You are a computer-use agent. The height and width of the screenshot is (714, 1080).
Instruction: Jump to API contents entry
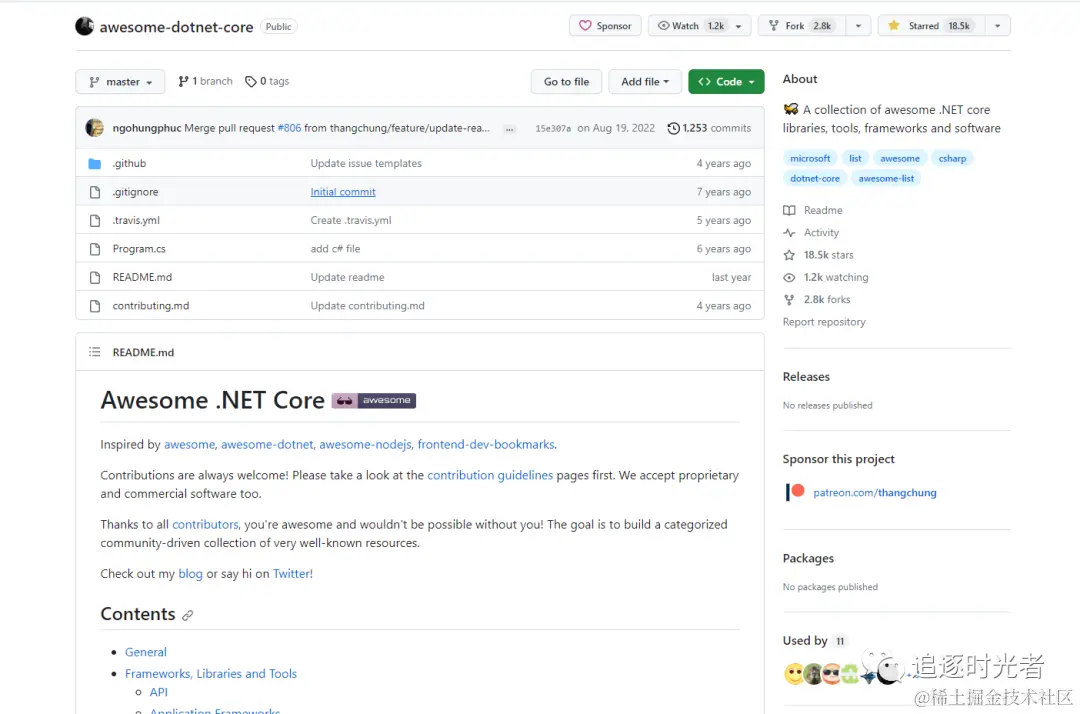click(158, 692)
